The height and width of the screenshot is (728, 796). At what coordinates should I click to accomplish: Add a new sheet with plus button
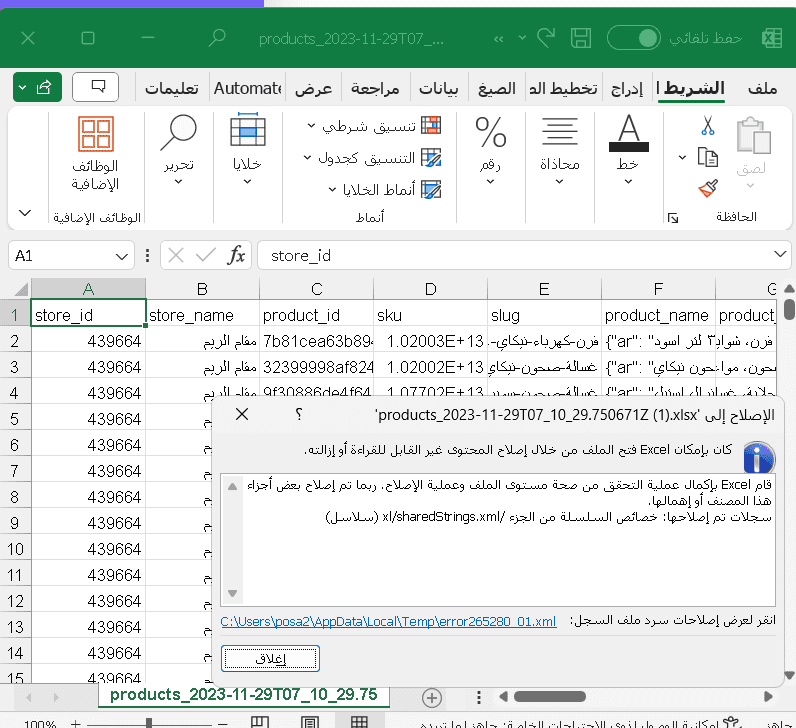coord(432,696)
